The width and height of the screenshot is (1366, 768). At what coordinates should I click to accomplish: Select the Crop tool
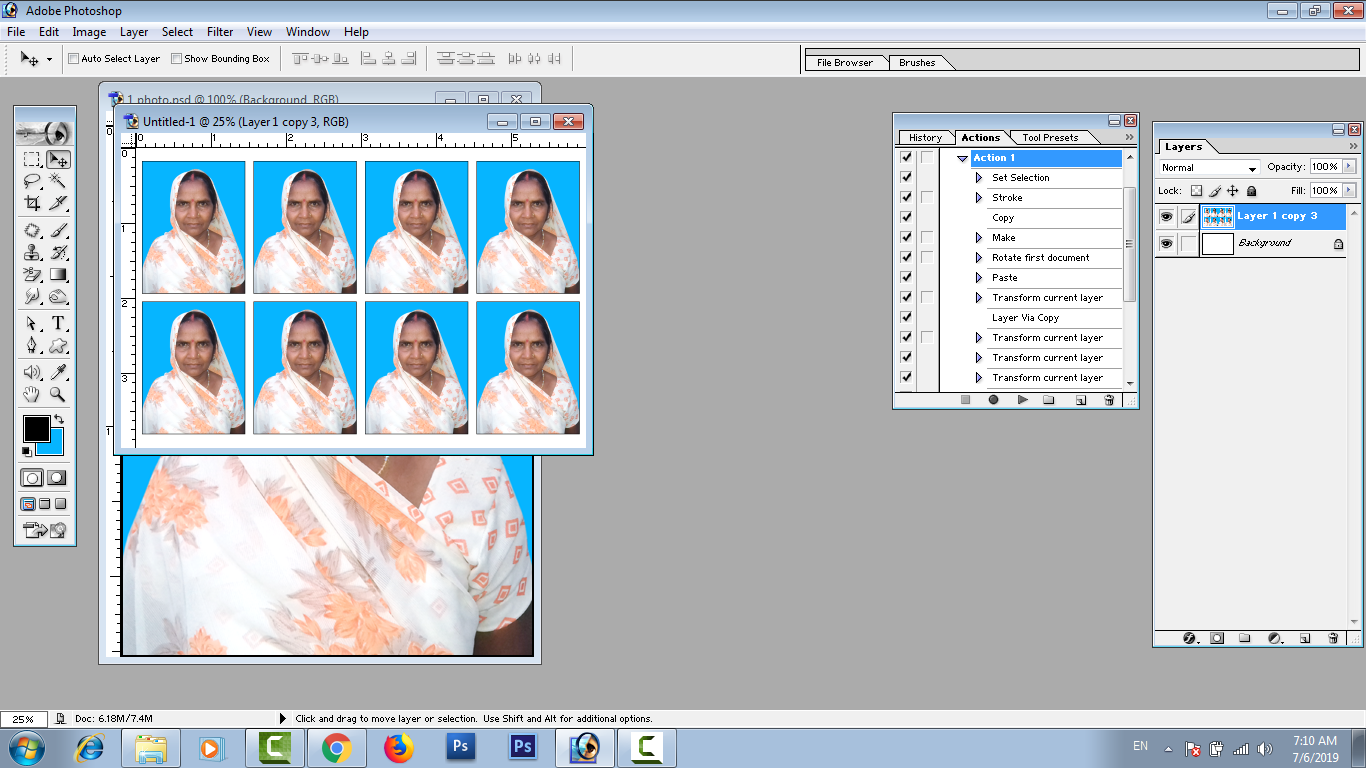(32, 203)
